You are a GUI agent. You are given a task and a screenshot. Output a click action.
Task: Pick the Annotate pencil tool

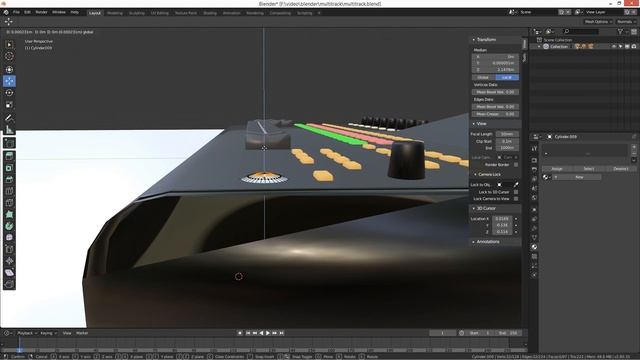9,118
